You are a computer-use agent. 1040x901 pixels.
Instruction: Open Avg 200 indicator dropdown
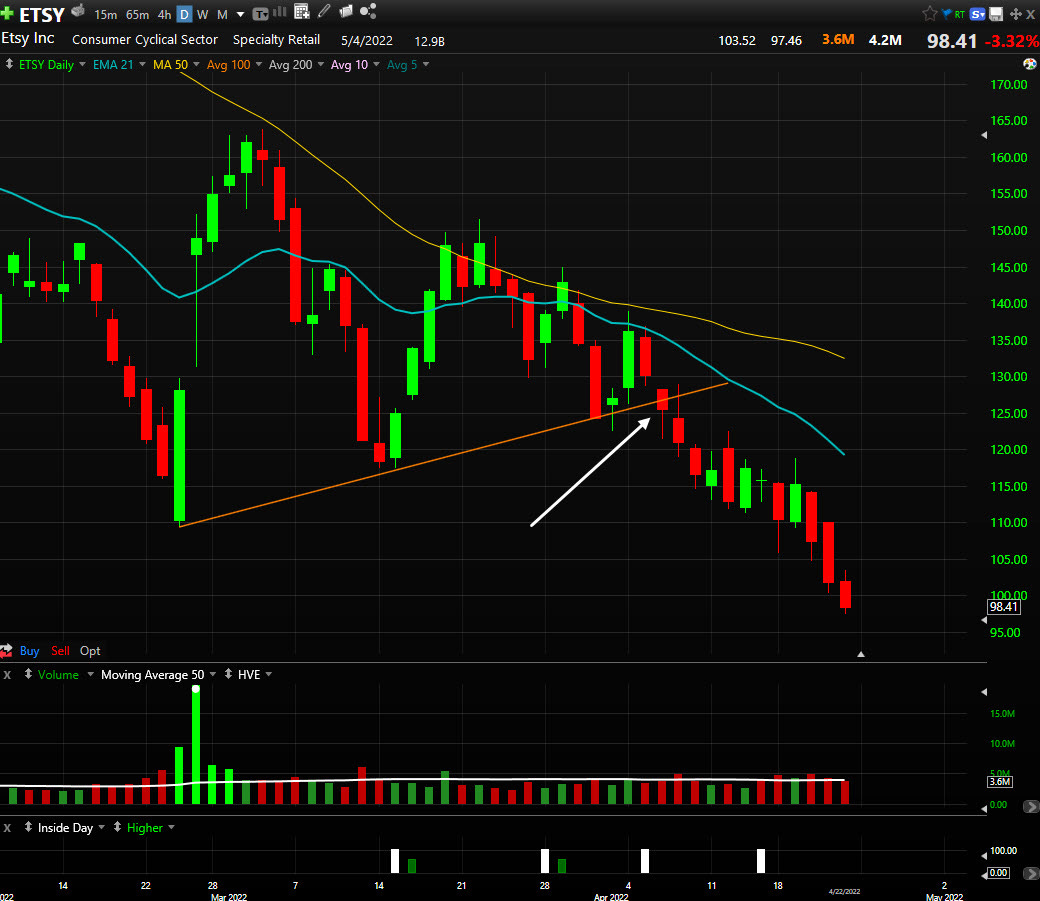[x=321, y=64]
